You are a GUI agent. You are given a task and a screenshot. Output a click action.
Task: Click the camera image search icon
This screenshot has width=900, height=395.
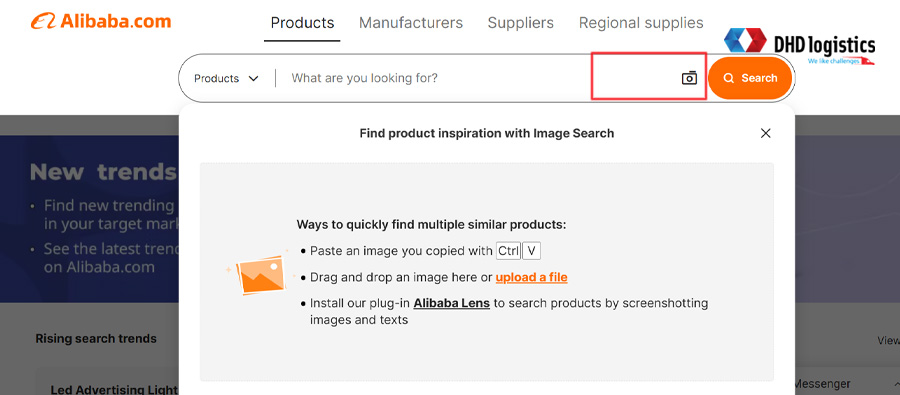pos(689,78)
